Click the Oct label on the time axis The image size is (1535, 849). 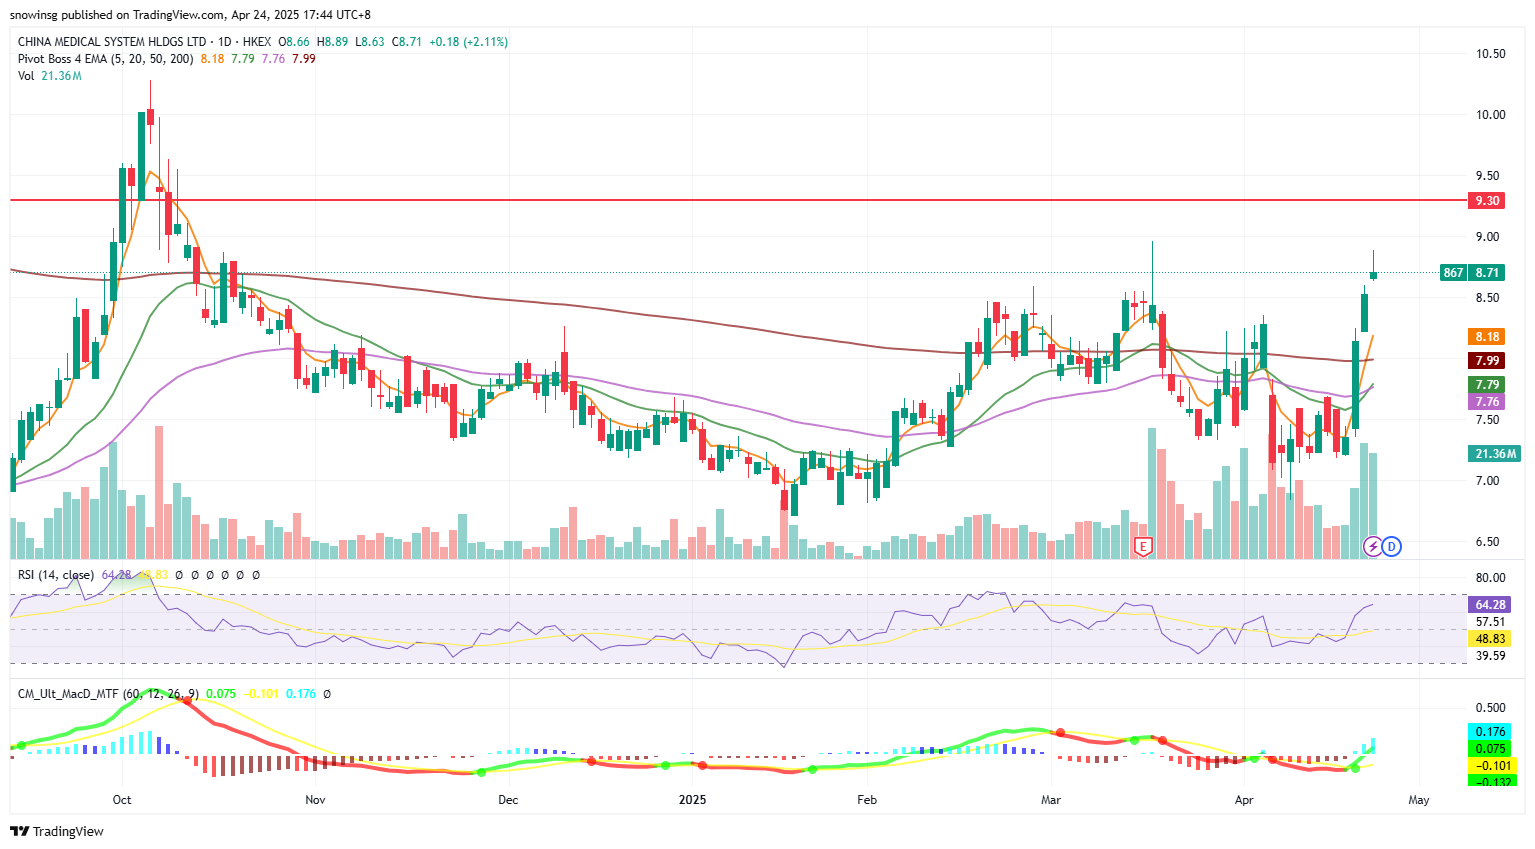tap(122, 800)
